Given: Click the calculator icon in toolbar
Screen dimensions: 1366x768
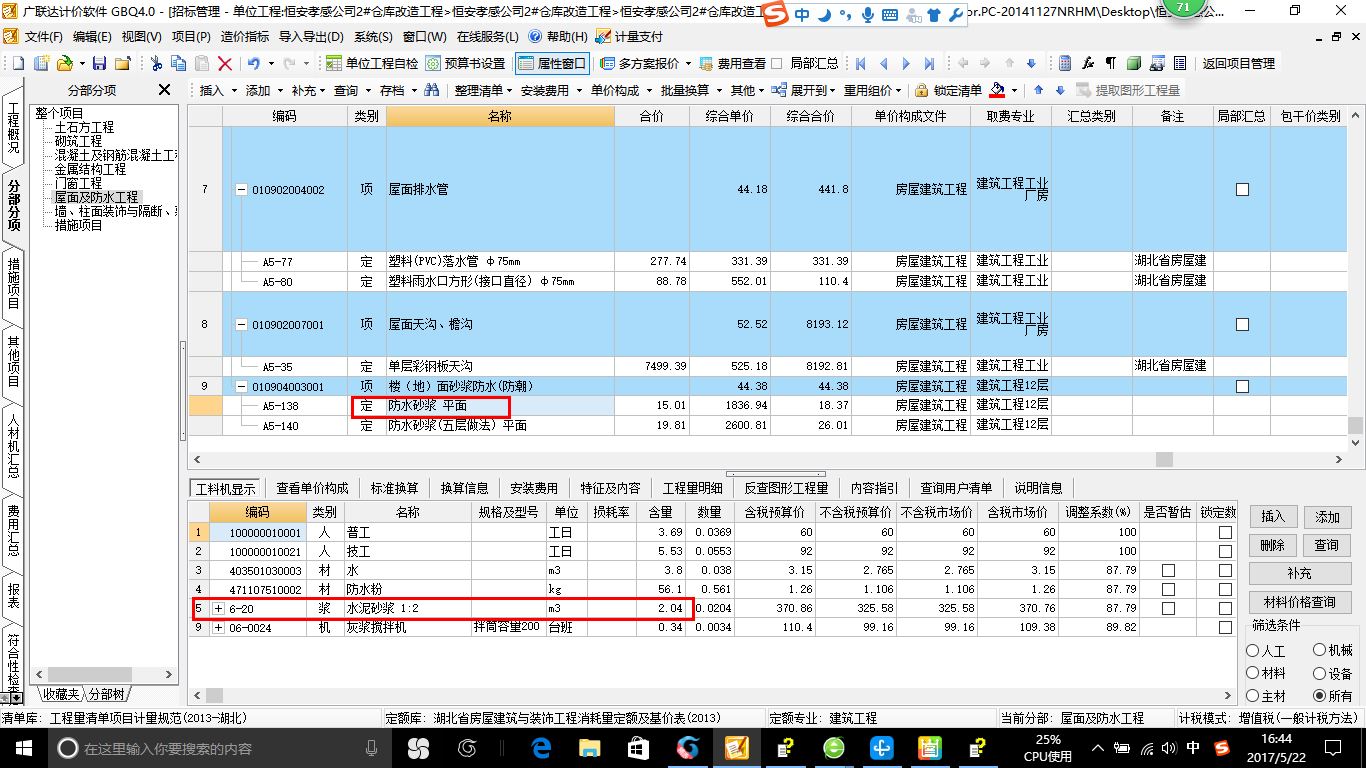Looking at the screenshot, I should (x=1065, y=63).
